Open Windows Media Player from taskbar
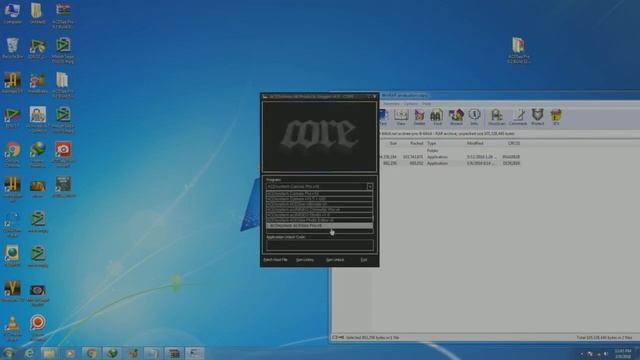Screen dimensions: 640x360 (x=70, y=353)
